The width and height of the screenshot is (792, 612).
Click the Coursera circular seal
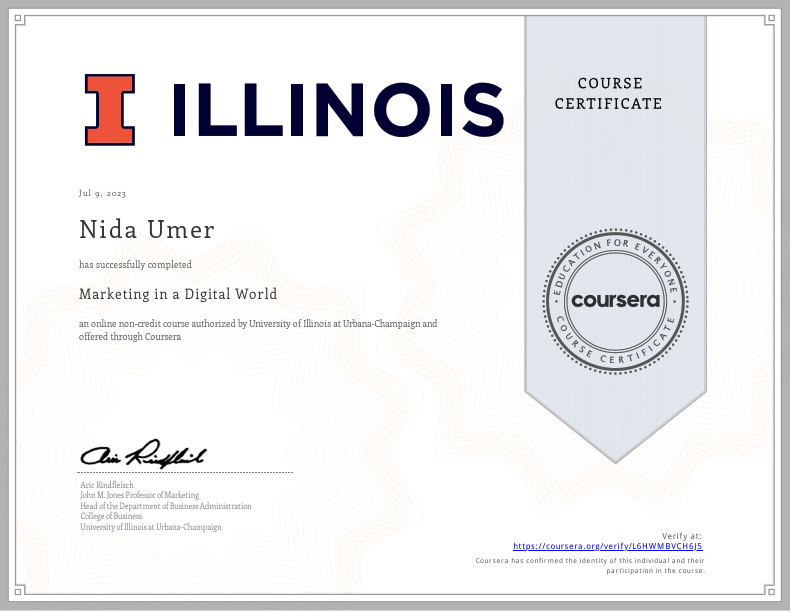point(615,301)
